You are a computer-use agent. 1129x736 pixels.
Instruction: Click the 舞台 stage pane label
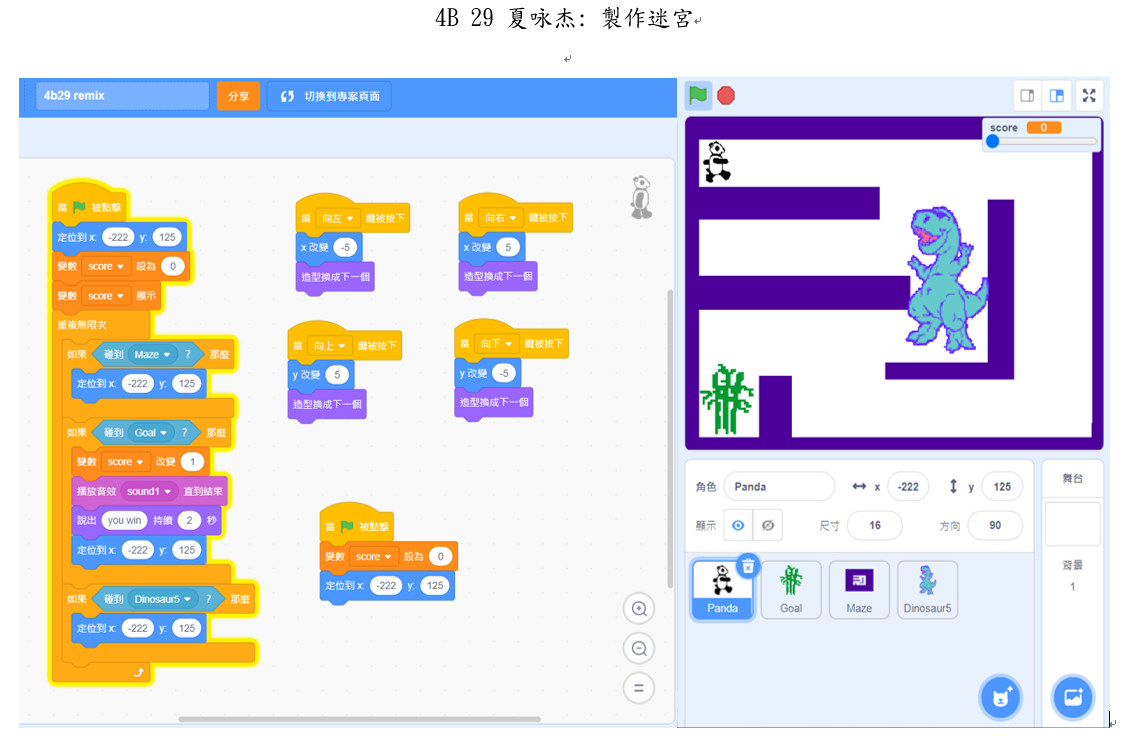1072,478
